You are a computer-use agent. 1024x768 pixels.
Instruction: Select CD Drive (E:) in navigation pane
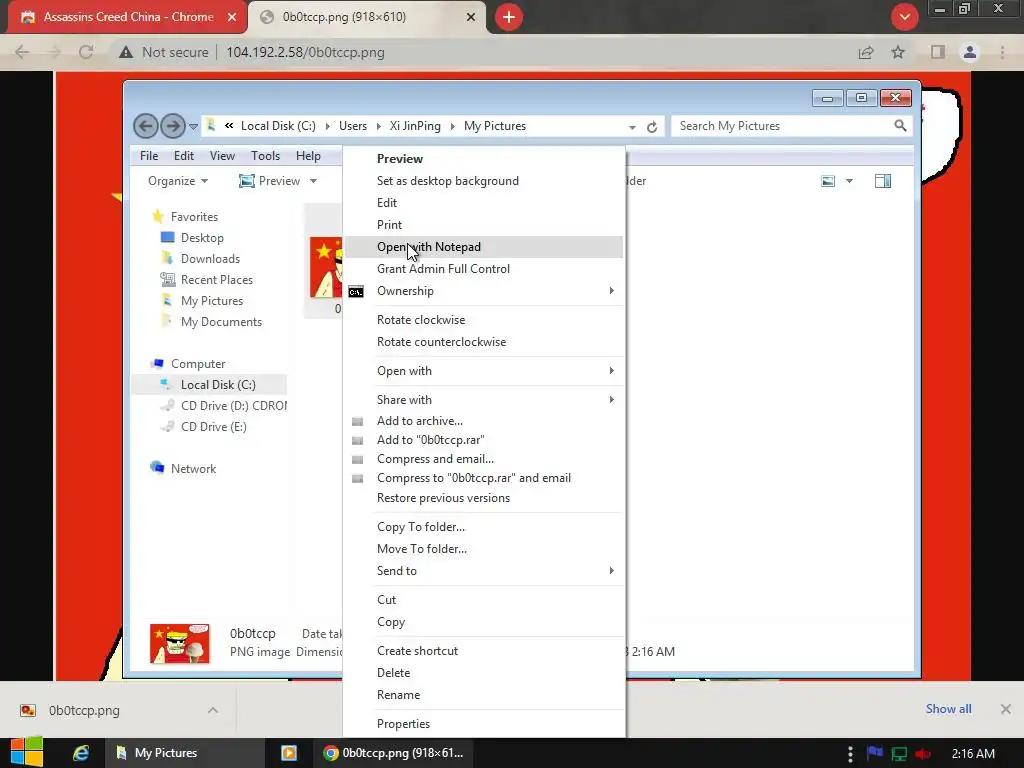213,427
